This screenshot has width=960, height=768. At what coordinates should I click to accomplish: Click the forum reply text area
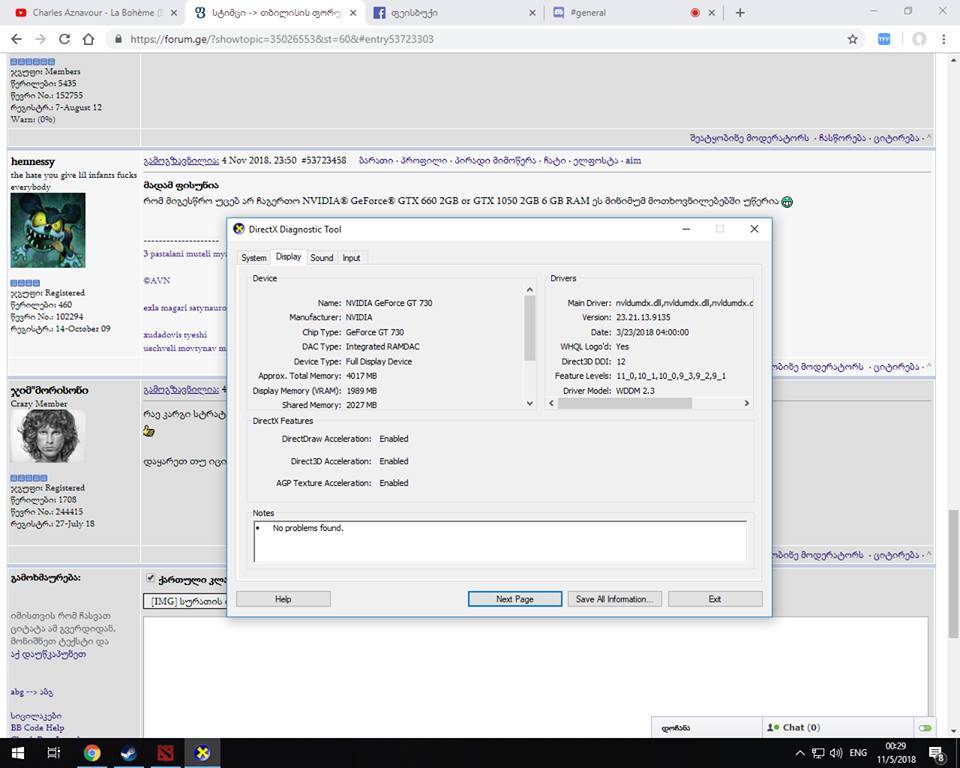click(x=535, y=677)
